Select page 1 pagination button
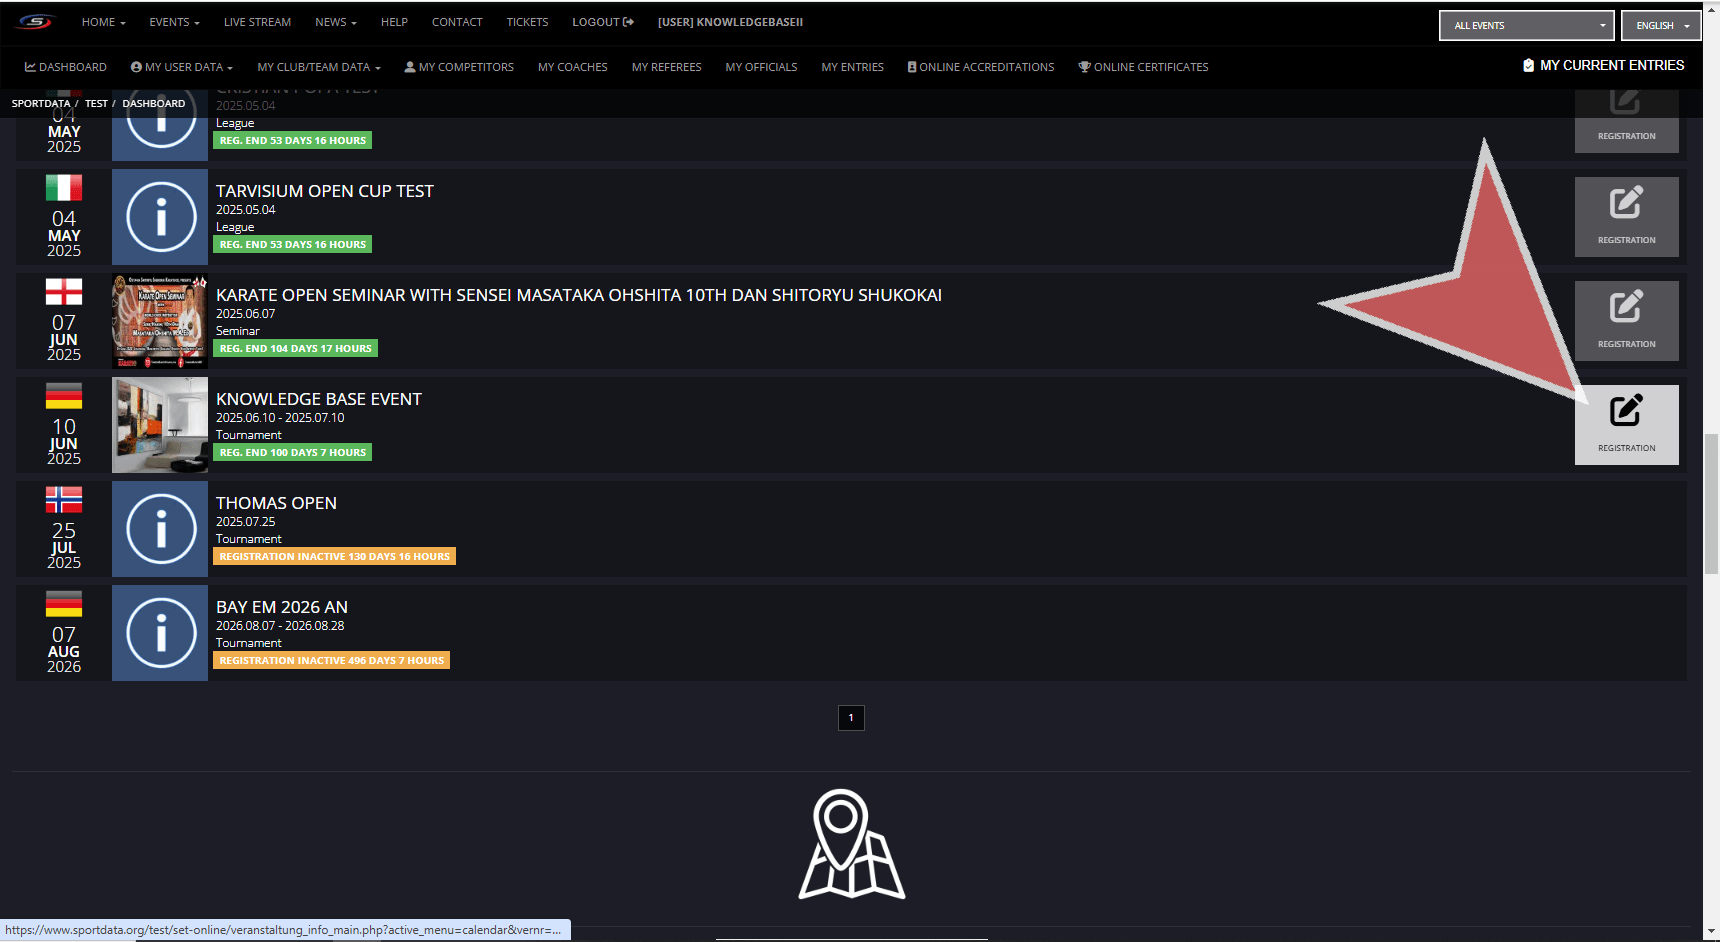Screen dimensions: 1721x942 click(851, 718)
